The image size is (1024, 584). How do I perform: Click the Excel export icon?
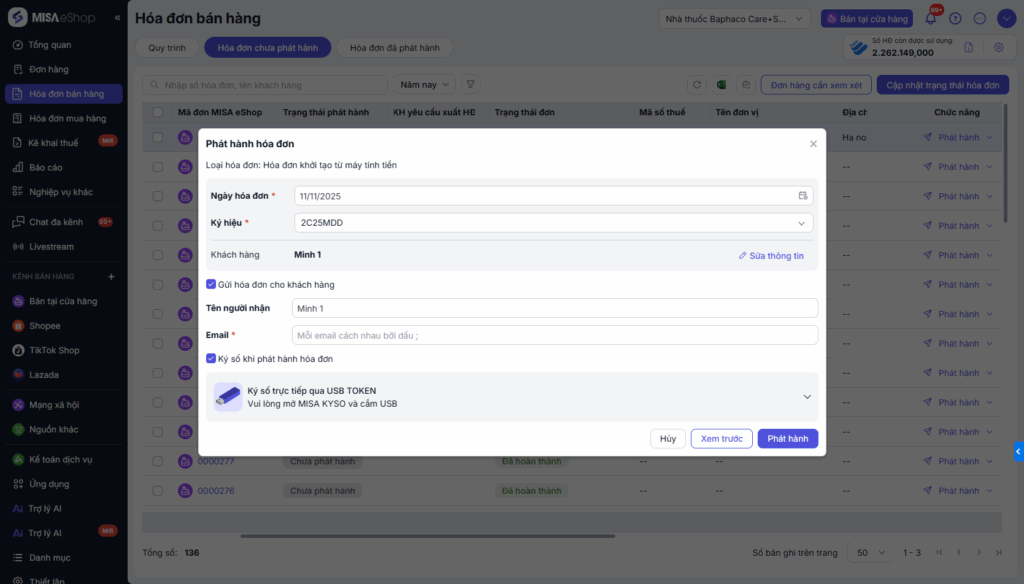720,85
